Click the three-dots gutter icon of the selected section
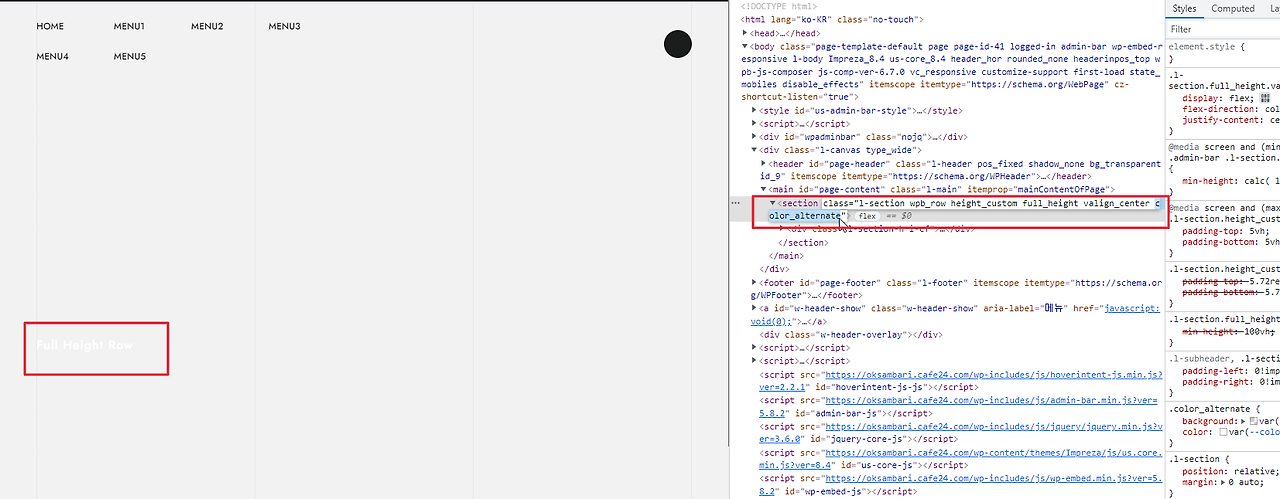1280x499 pixels. [x=736, y=203]
